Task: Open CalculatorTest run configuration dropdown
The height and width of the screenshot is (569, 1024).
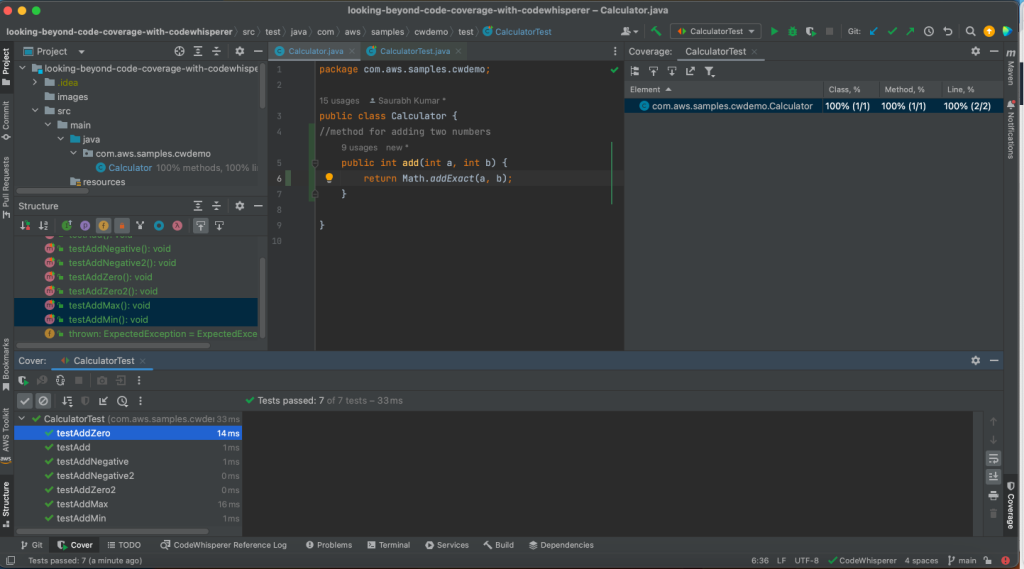Action: coord(716,31)
